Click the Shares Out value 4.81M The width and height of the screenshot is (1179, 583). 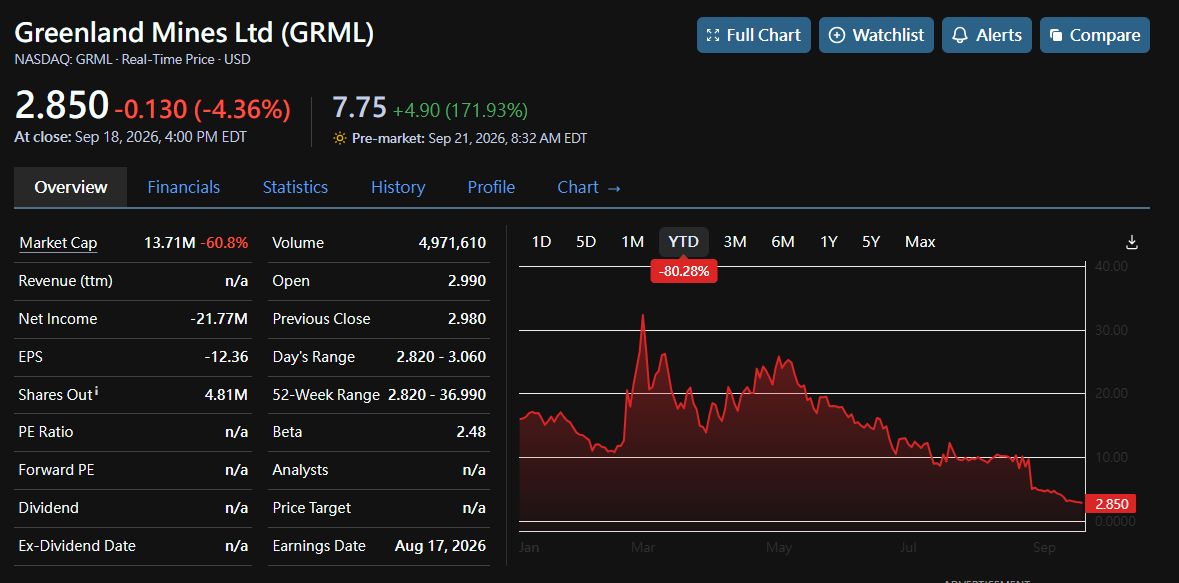pos(226,394)
